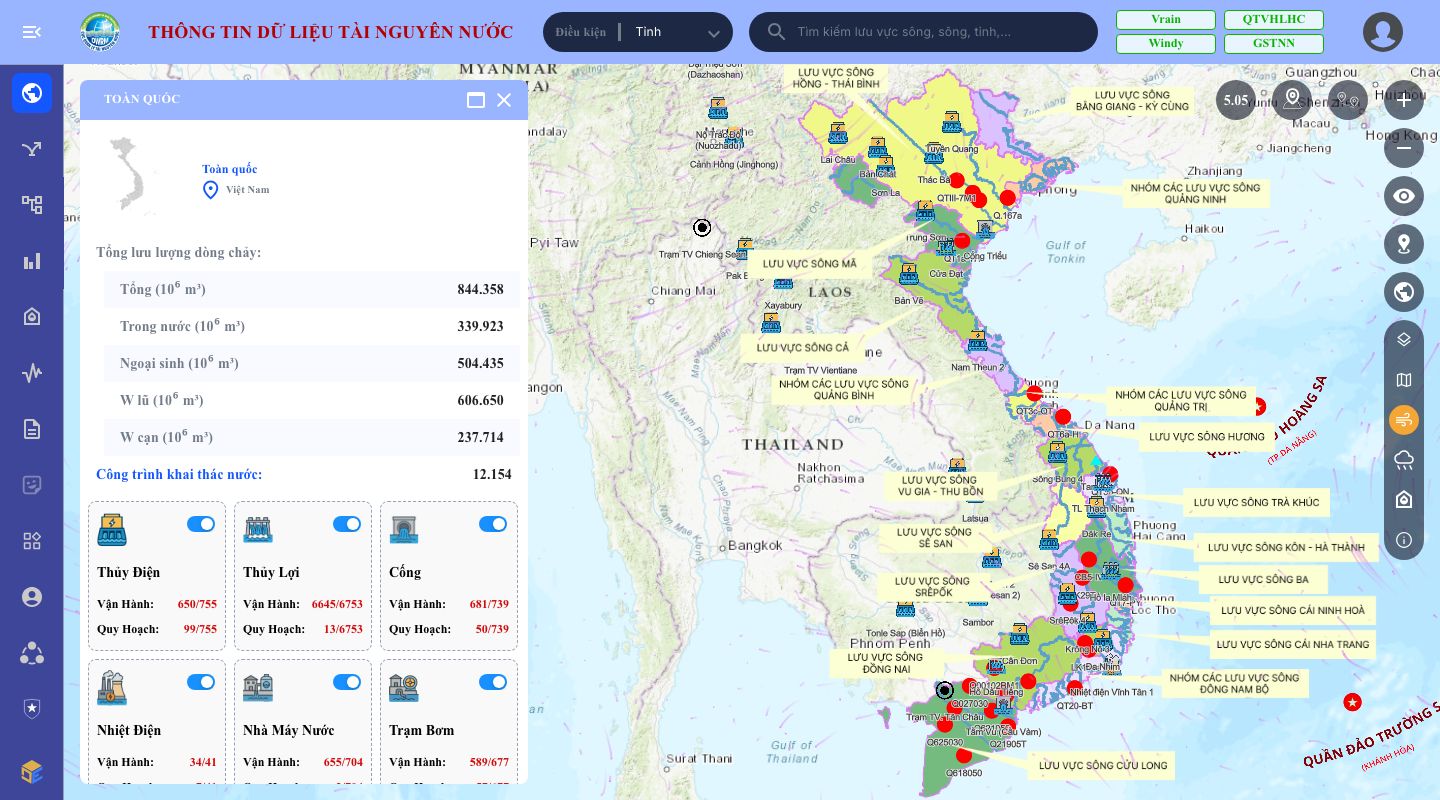The width and height of the screenshot is (1440, 800).
Task: Open the sticker note sidebar icon
Action: [32, 485]
